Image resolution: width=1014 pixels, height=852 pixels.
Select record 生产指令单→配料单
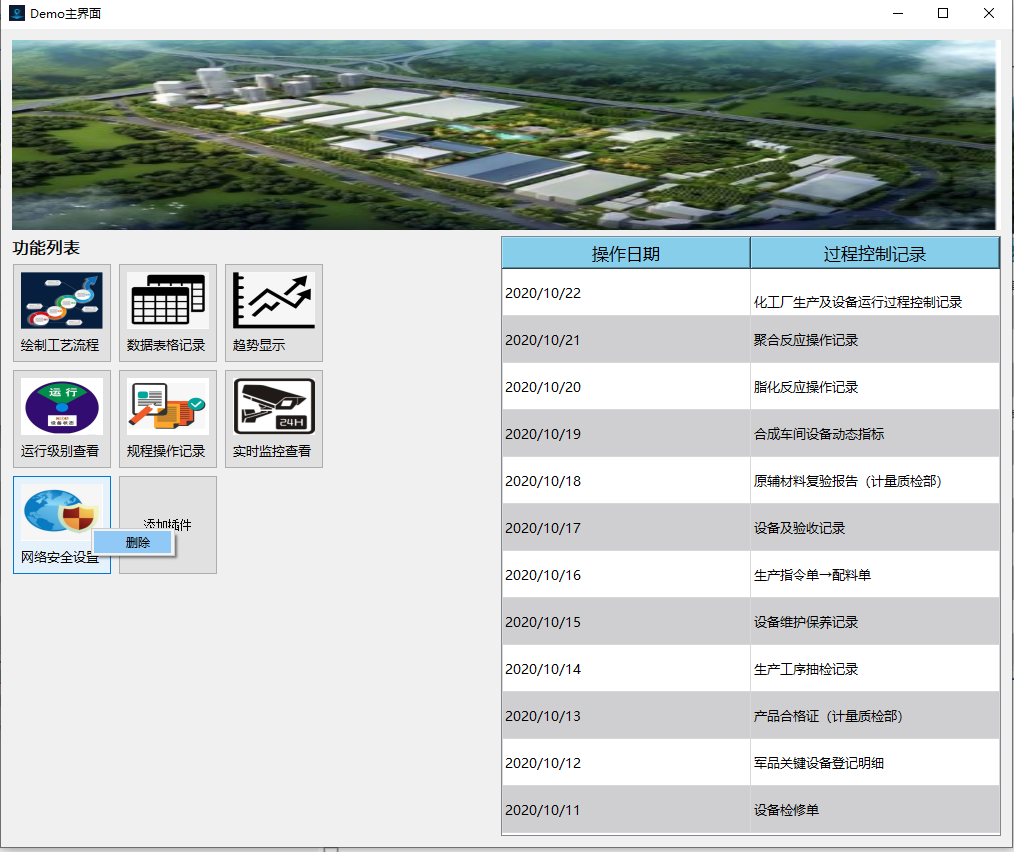[x=875, y=574]
